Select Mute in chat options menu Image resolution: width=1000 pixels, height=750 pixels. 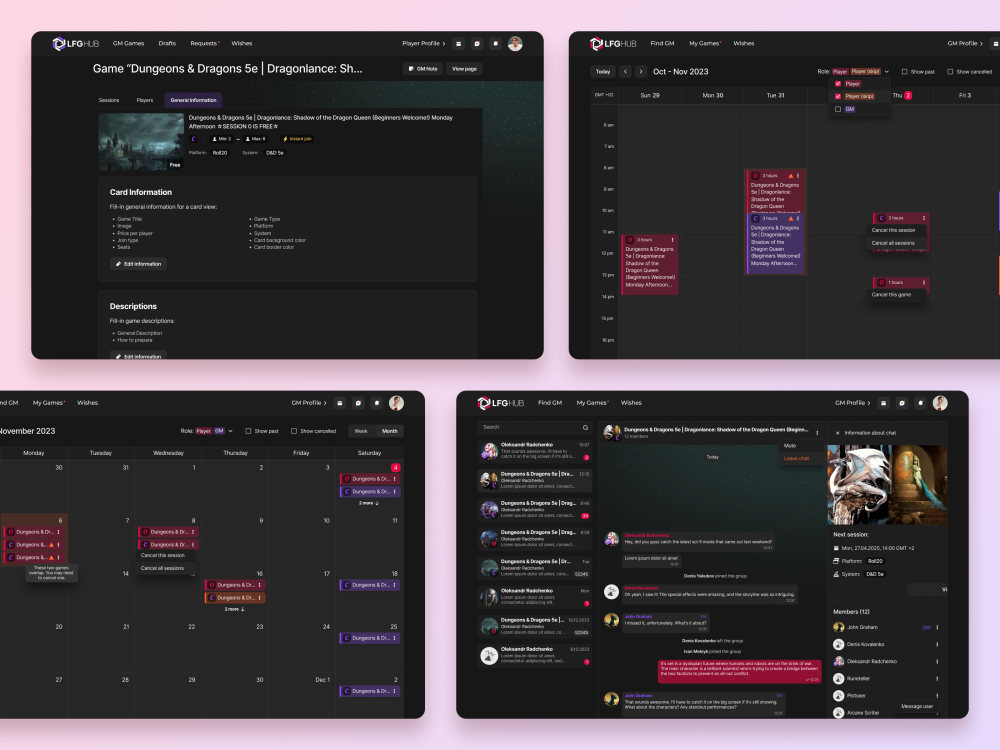tap(790, 446)
